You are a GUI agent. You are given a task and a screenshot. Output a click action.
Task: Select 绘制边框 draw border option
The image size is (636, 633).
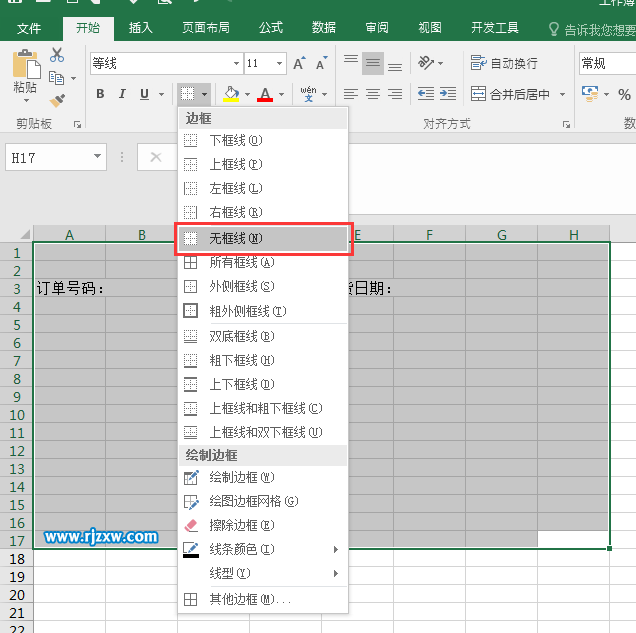[263, 478]
